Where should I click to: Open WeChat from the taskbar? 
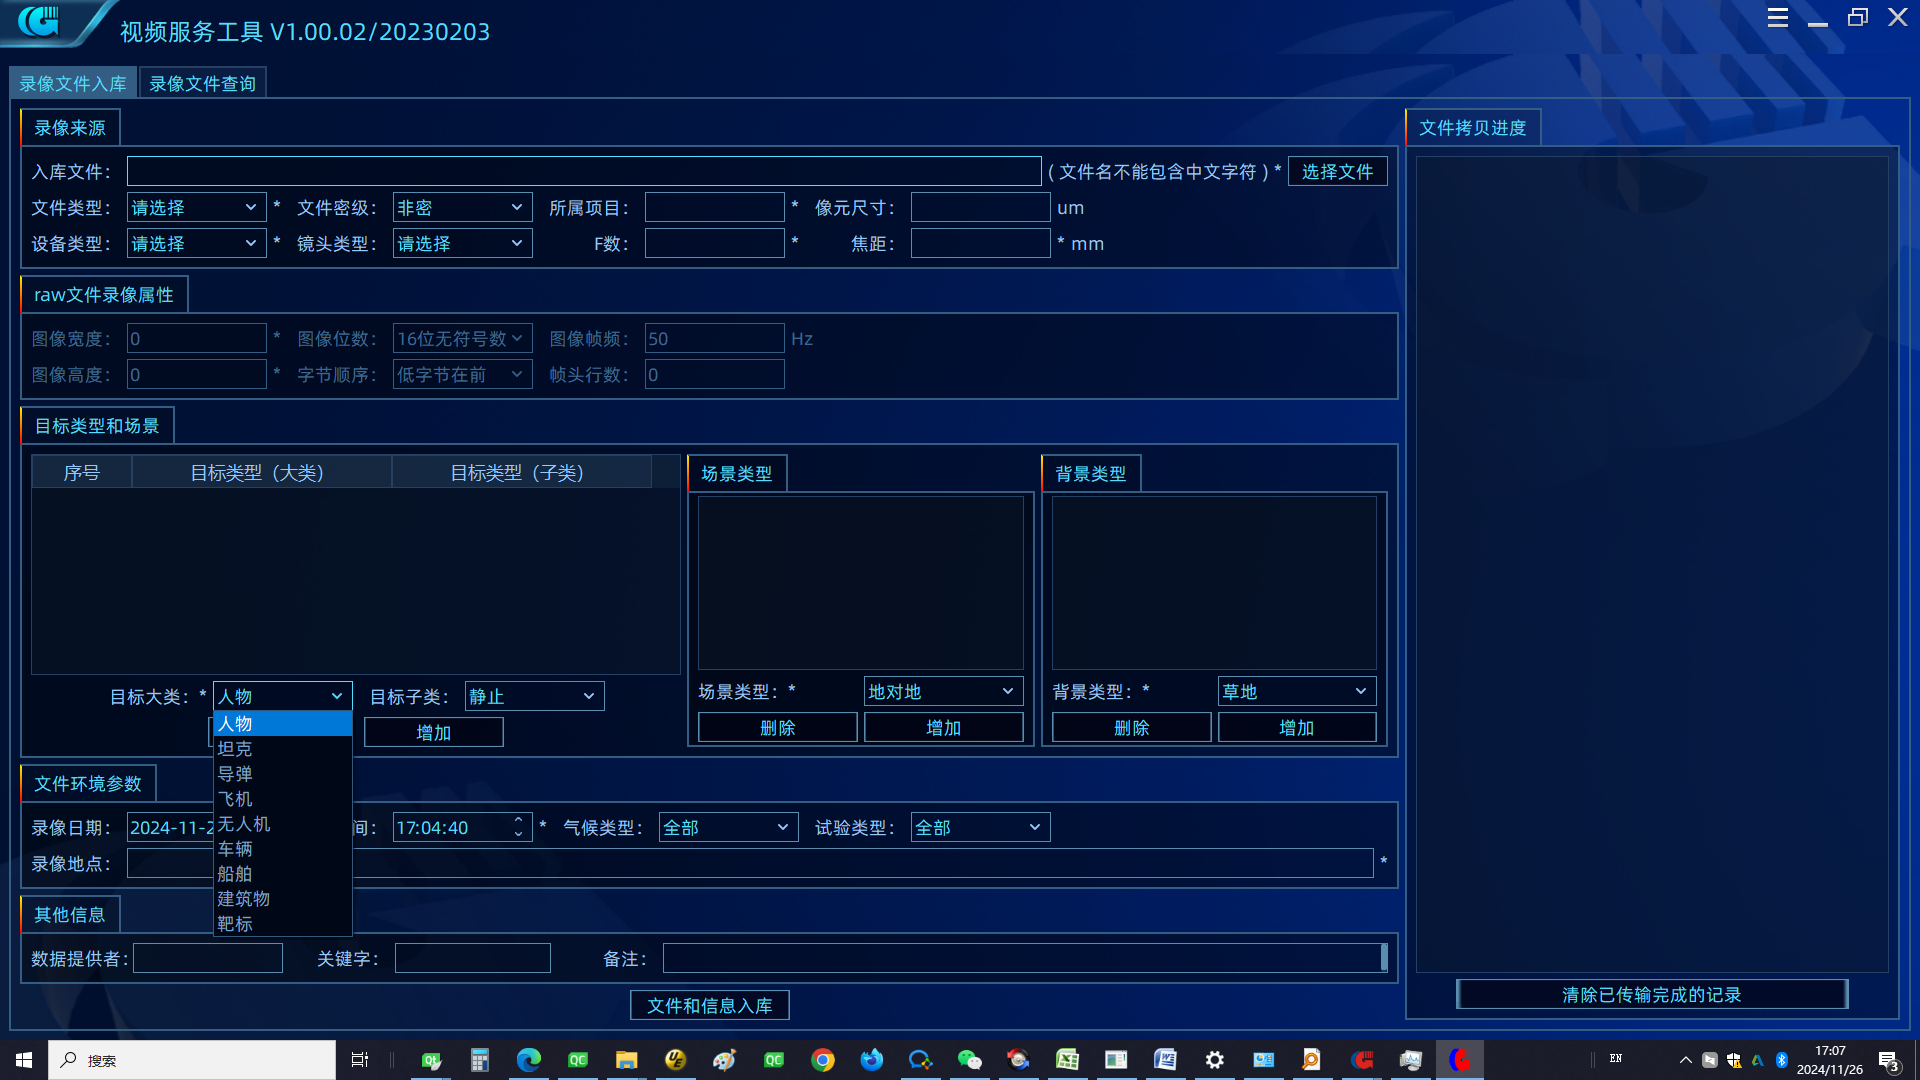[969, 1060]
